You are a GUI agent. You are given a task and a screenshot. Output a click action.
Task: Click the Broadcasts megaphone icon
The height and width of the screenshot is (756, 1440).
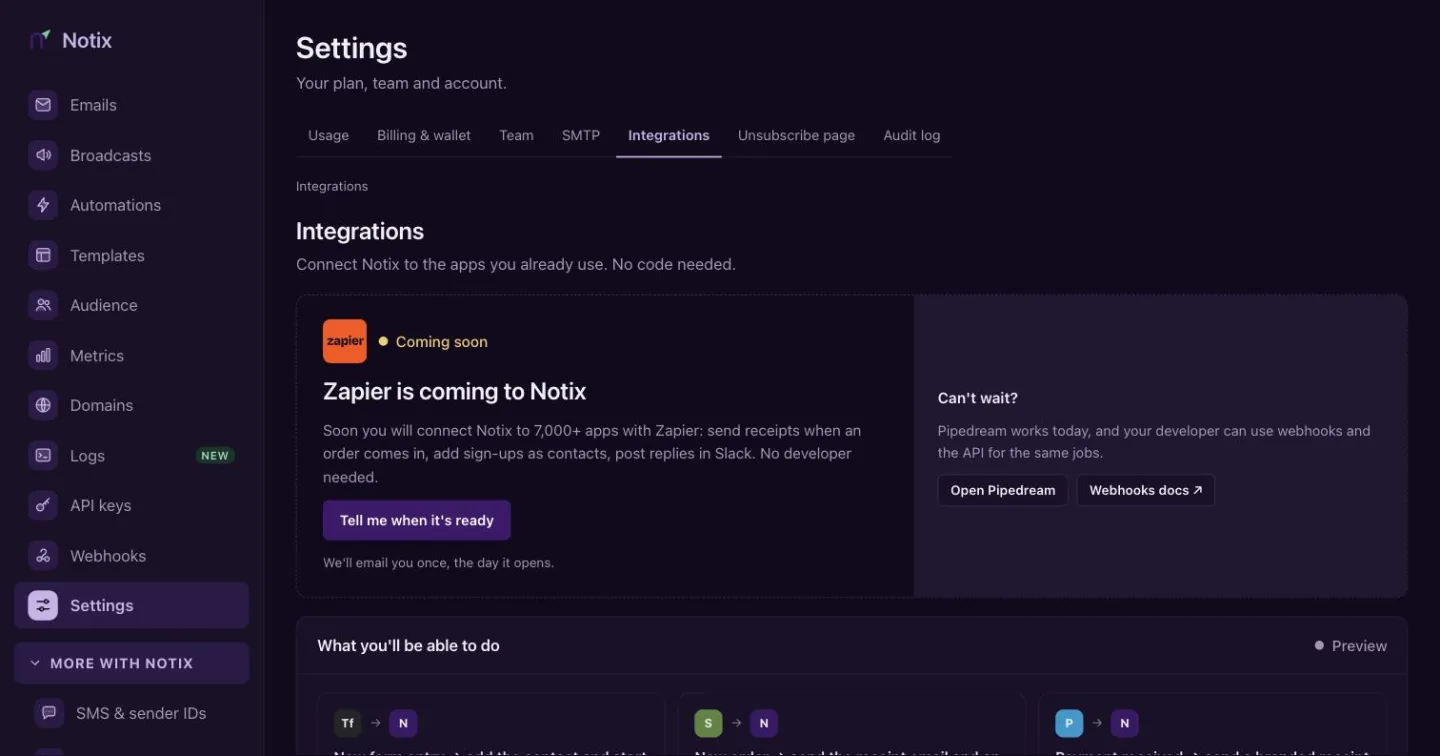click(43, 155)
